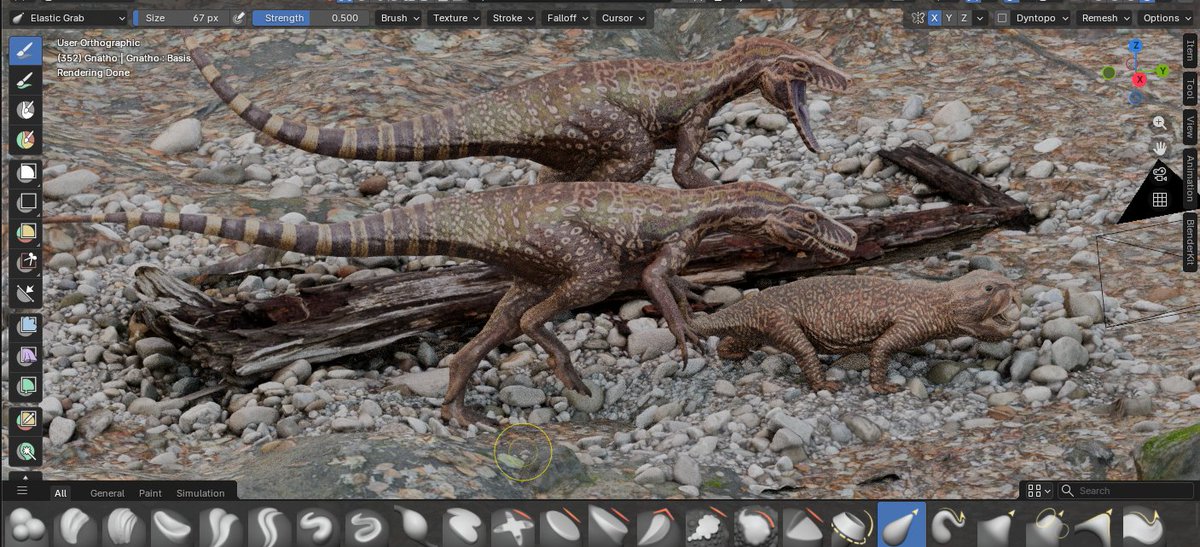Select the Box Mask tool
This screenshot has height=547, width=1200.
(x=26, y=172)
